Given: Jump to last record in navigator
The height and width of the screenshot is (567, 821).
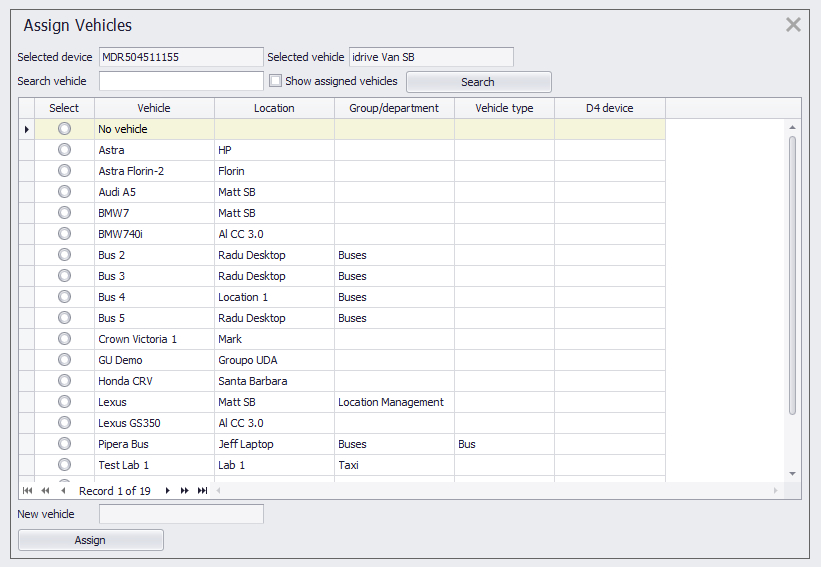Looking at the screenshot, I should point(203,491).
